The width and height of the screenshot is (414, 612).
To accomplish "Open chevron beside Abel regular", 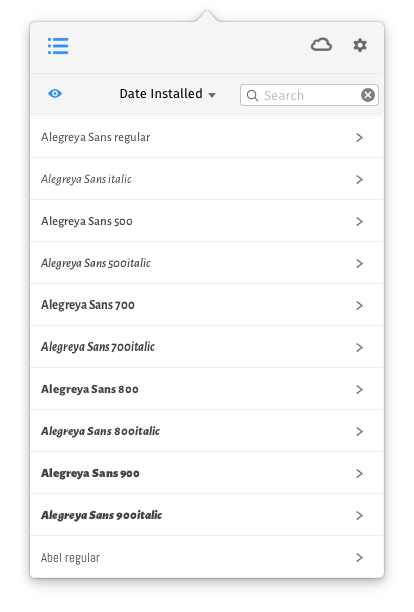I will pyautogui.click(x=359, y=557).
